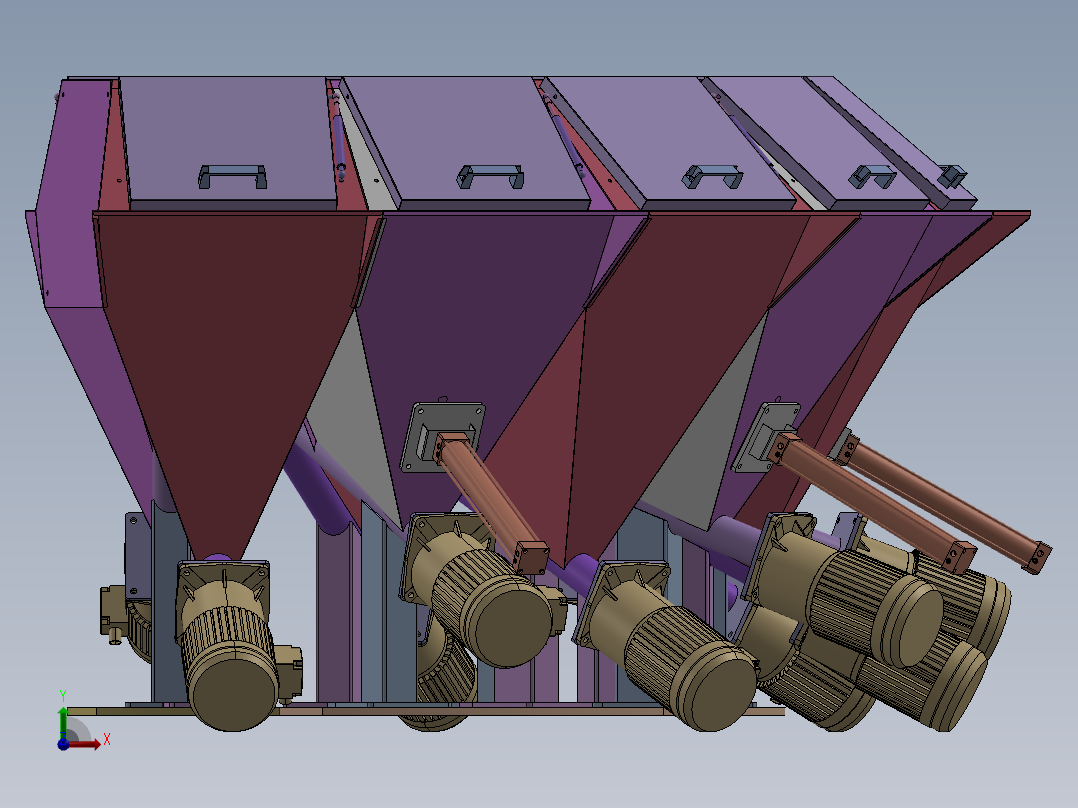This screenshot has height=808, width=1078.
Task: Select the thin base plate under the frame
Action: [x=426, y=711]
